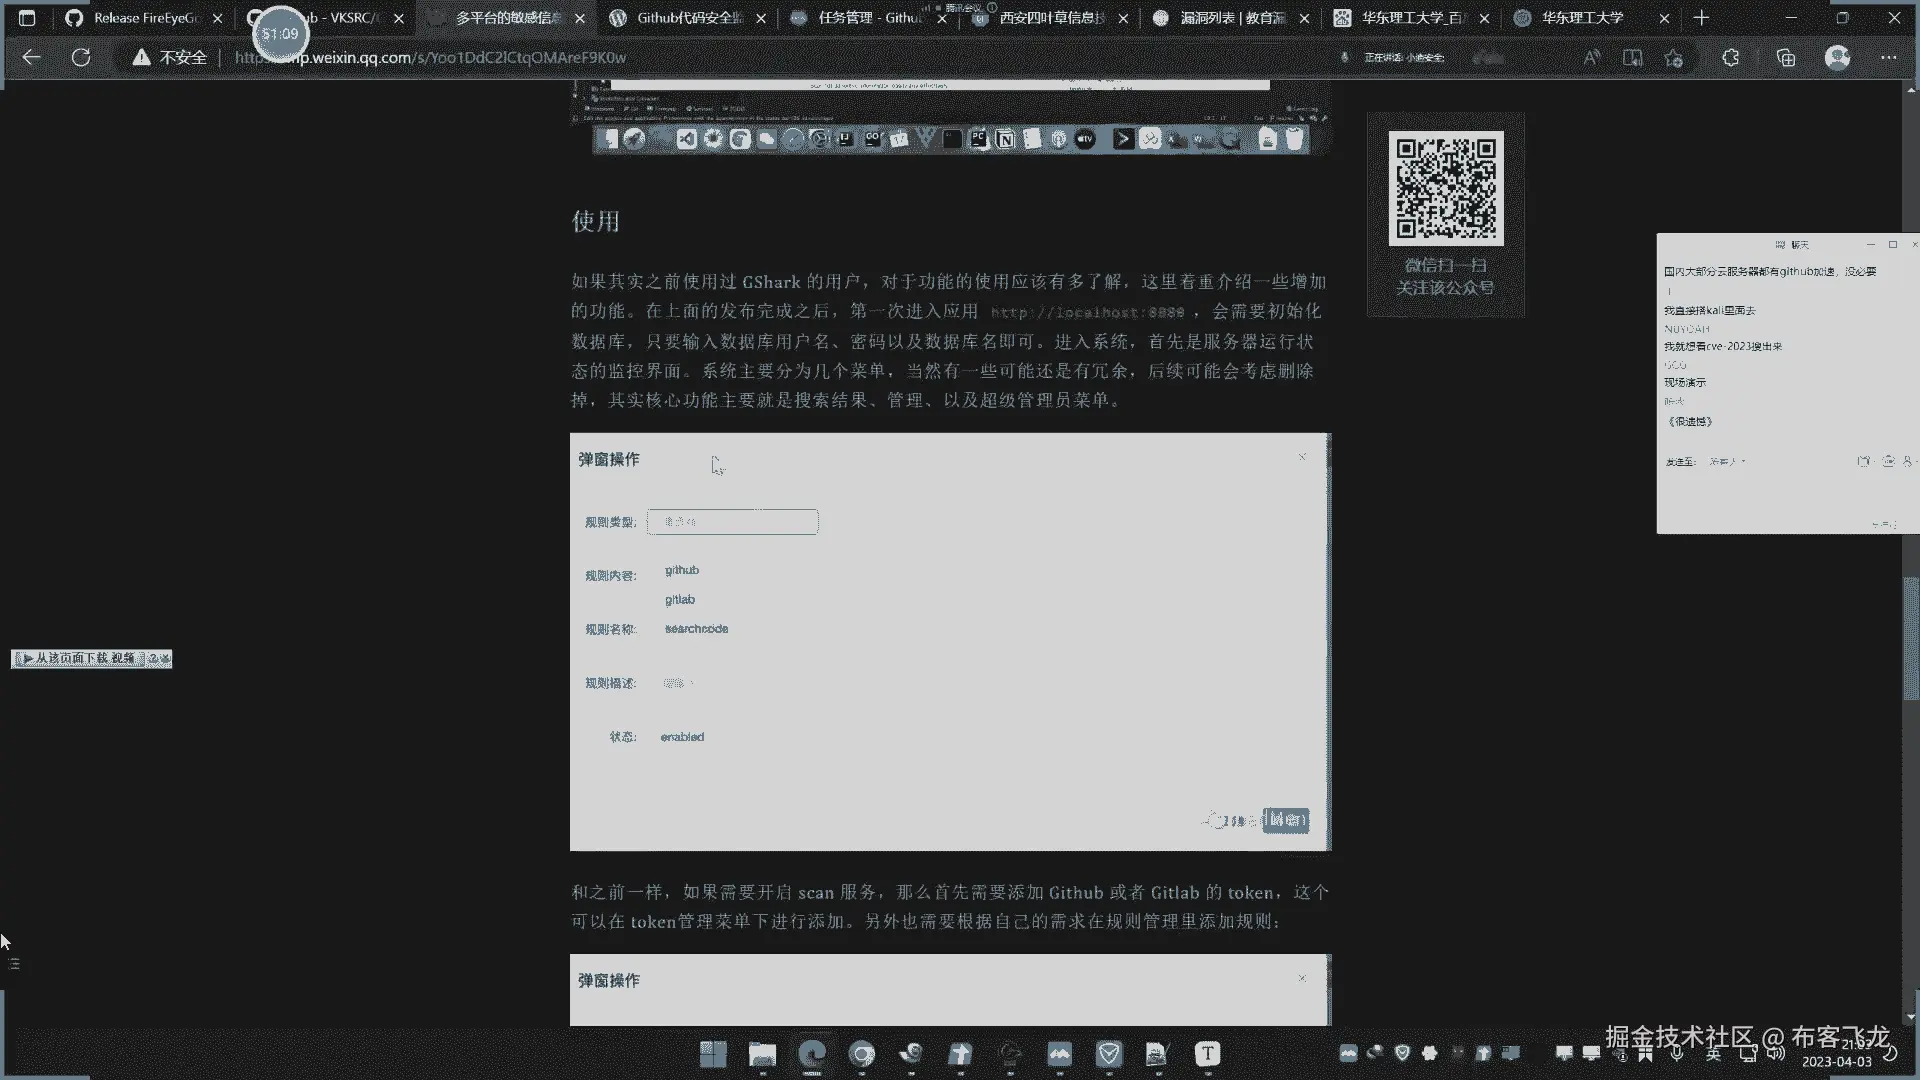Open the 规则类型 dropdown field
The height and width of the screenshot is (1080, 1920).
coord(732,522)
